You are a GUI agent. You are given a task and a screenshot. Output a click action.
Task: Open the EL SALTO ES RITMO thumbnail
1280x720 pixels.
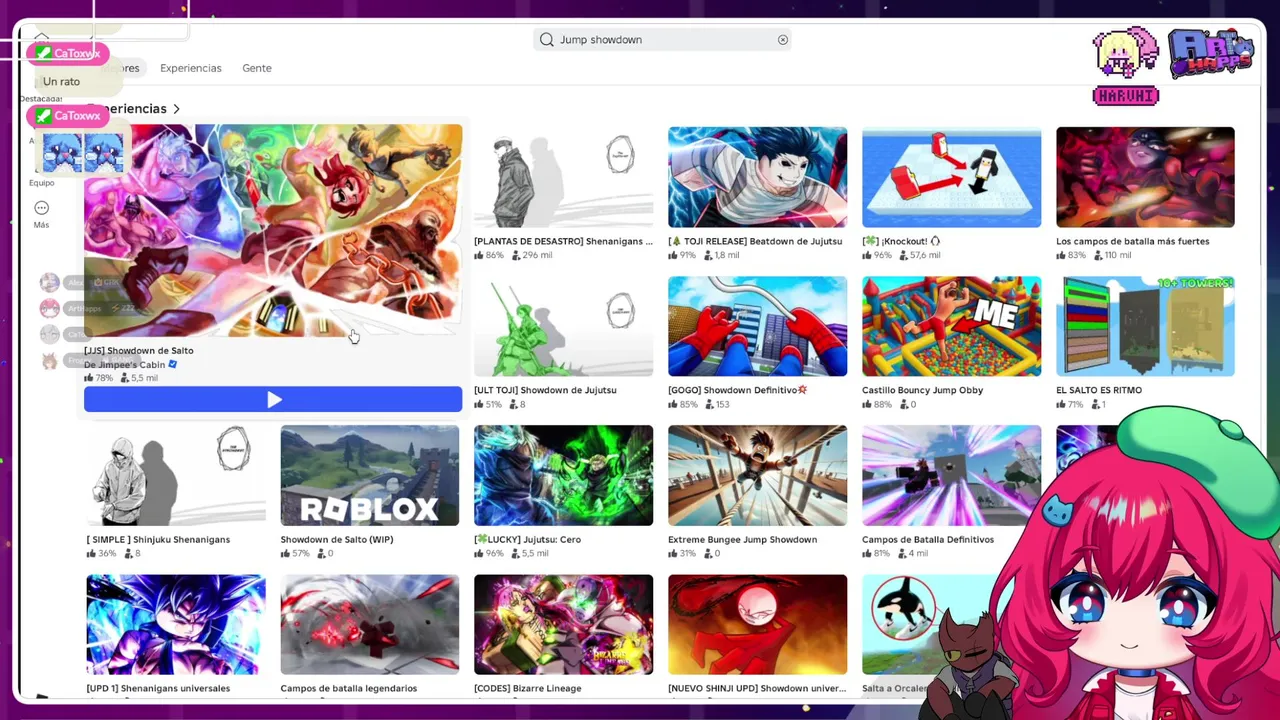pyautogui.click(x=1145, y=326)
